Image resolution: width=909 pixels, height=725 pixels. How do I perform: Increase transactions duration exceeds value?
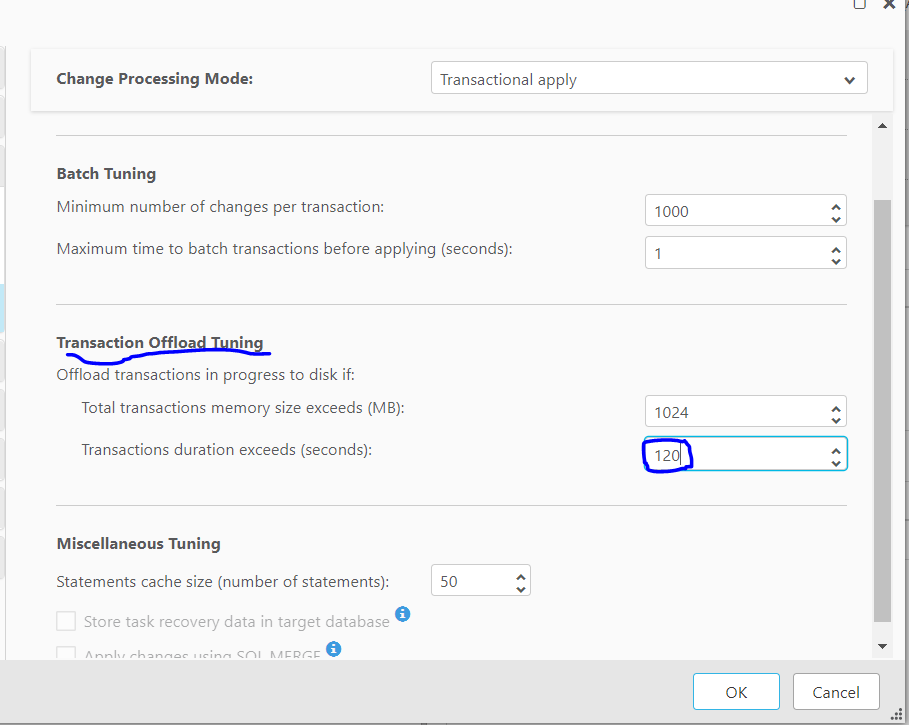[836, 448]
